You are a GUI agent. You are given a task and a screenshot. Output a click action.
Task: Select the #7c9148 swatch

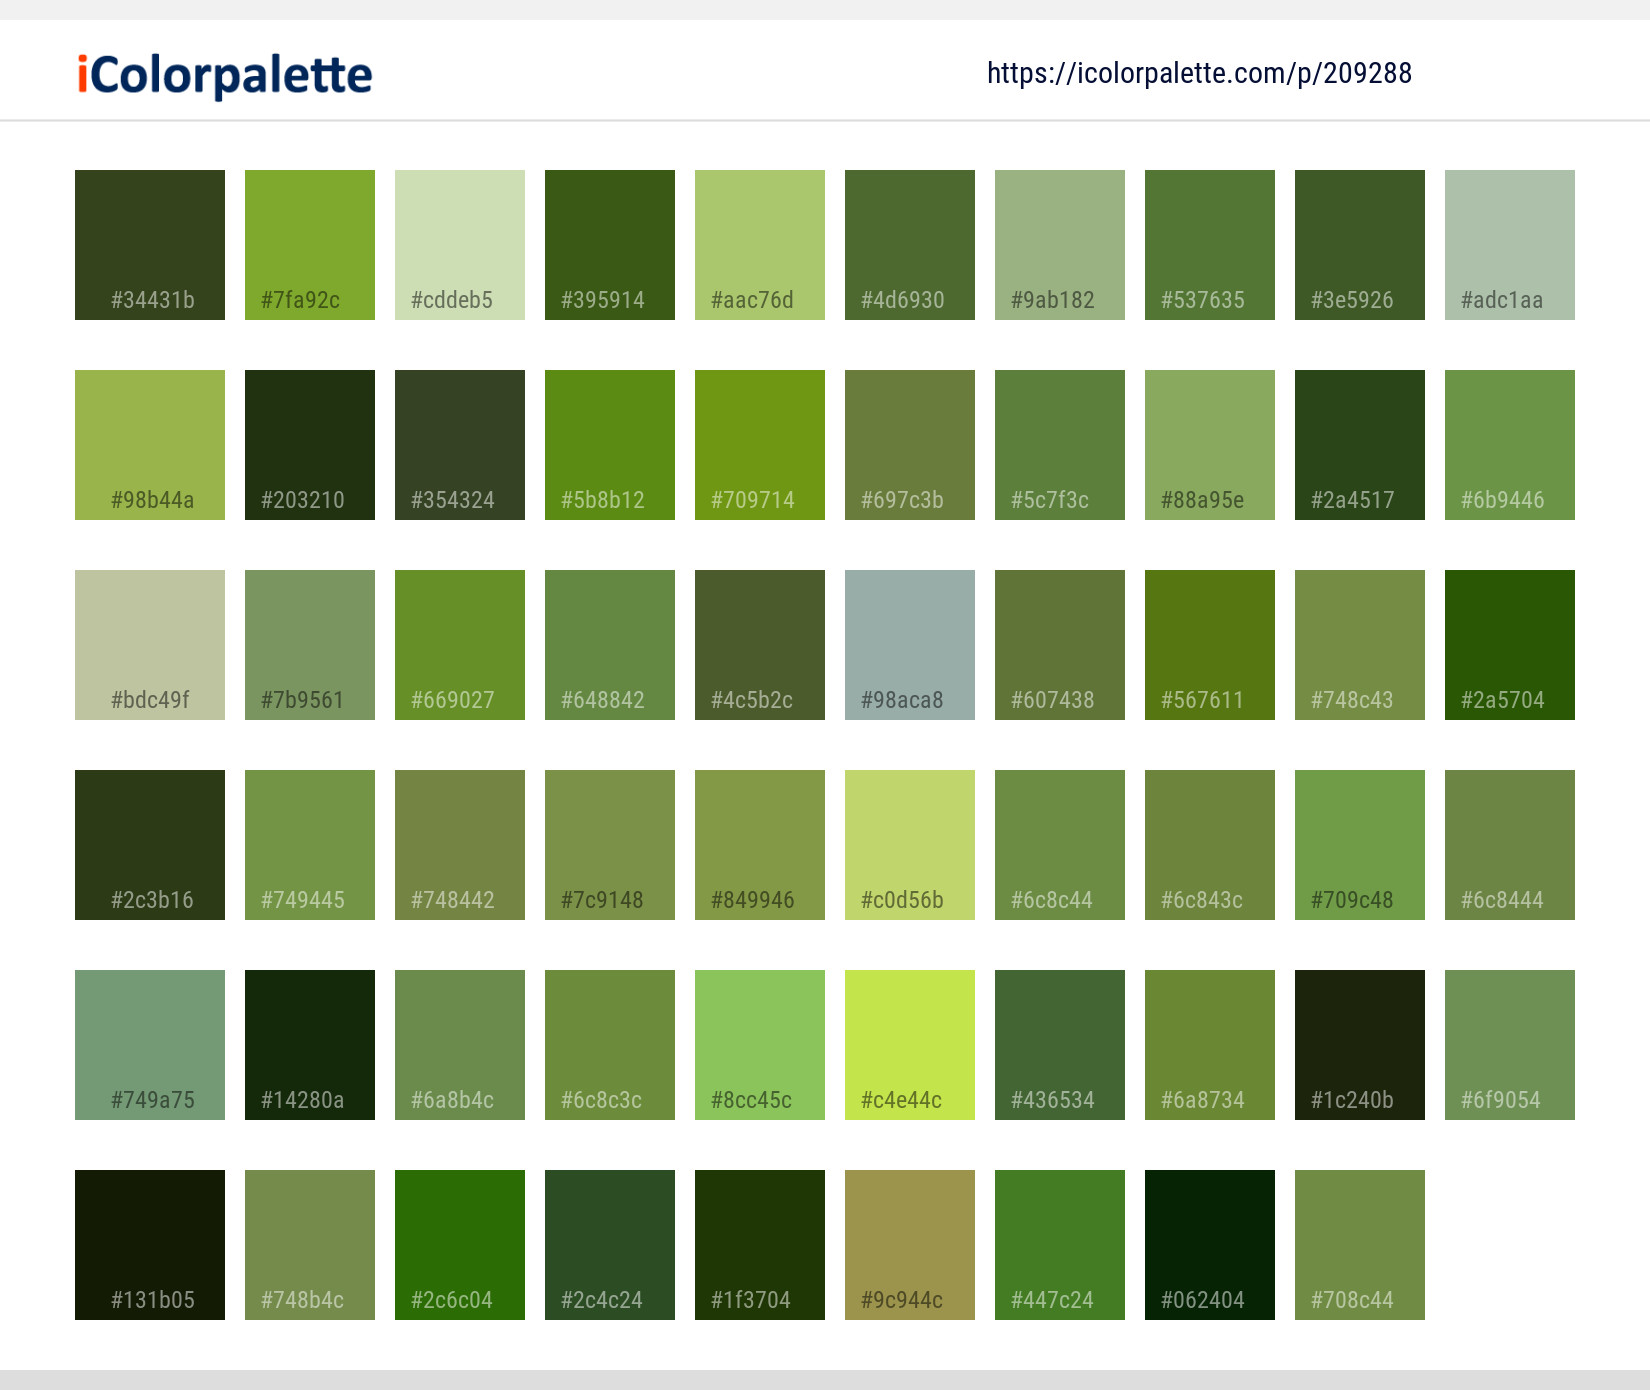[x=610, y=845]
